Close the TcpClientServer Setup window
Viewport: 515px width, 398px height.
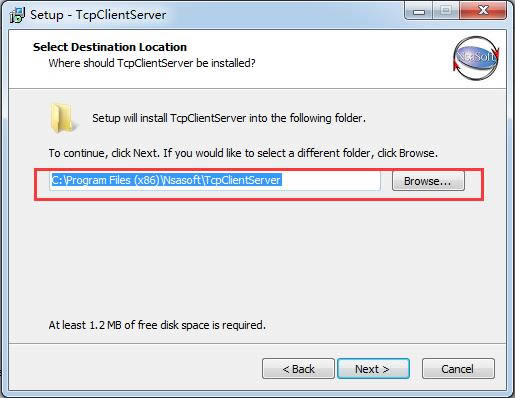(x=483, y=11)
